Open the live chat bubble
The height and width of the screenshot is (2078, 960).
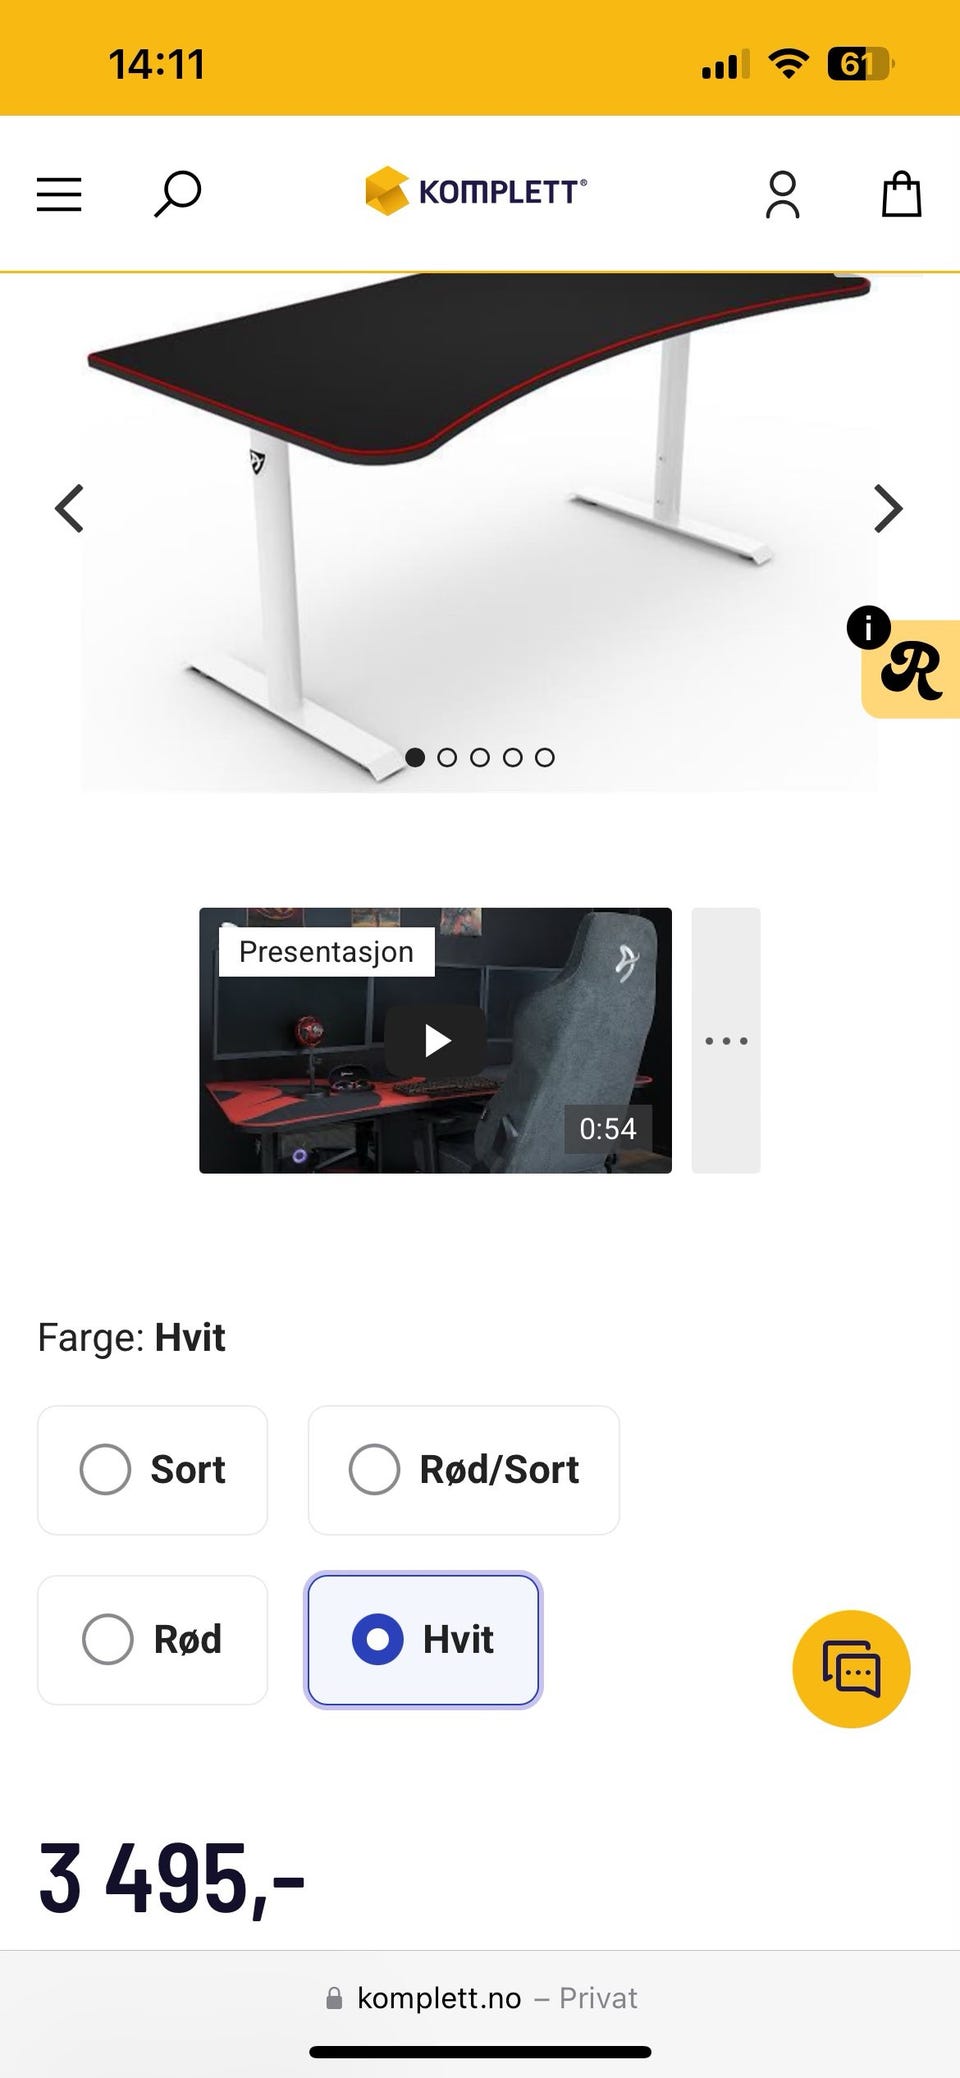(x=851, y=1669)
